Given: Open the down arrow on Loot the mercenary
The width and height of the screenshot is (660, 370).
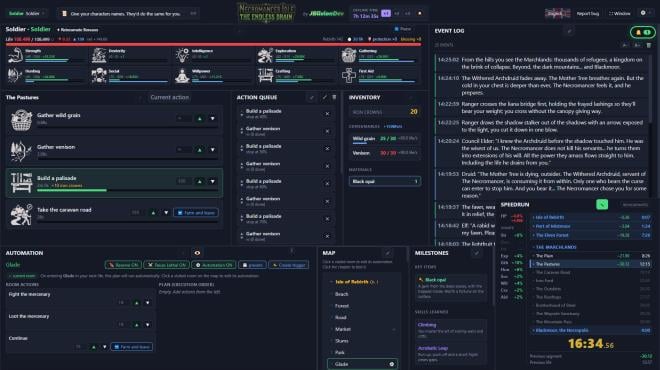Looking at the screenshot, I should (x=147, y=325).
